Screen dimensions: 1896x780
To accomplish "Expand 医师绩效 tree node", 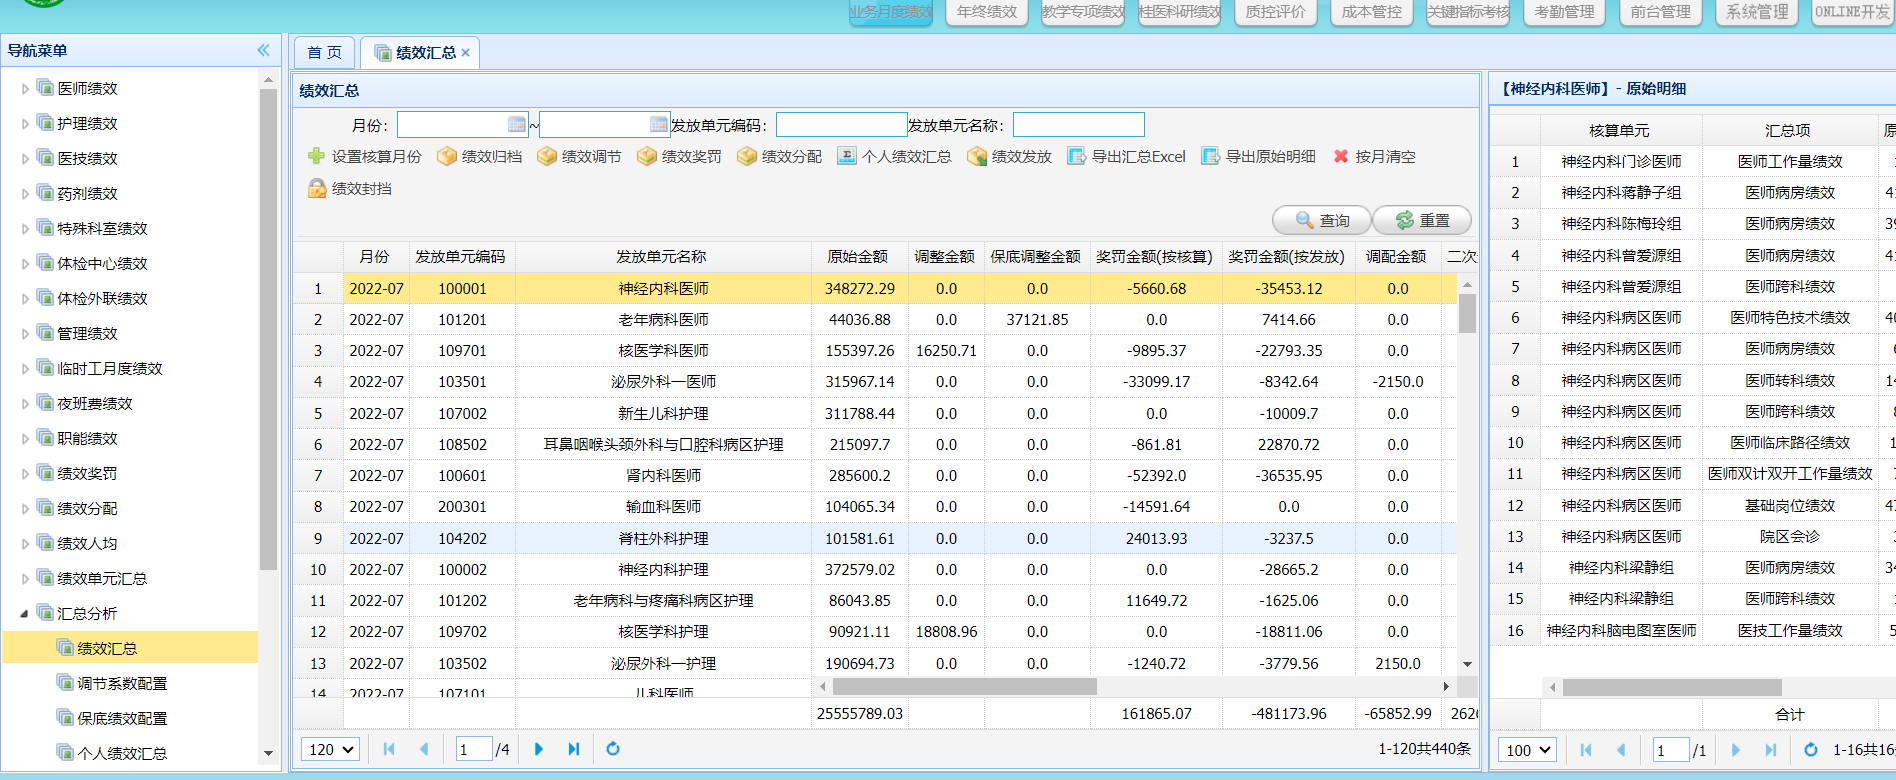I will coord(25,89).
